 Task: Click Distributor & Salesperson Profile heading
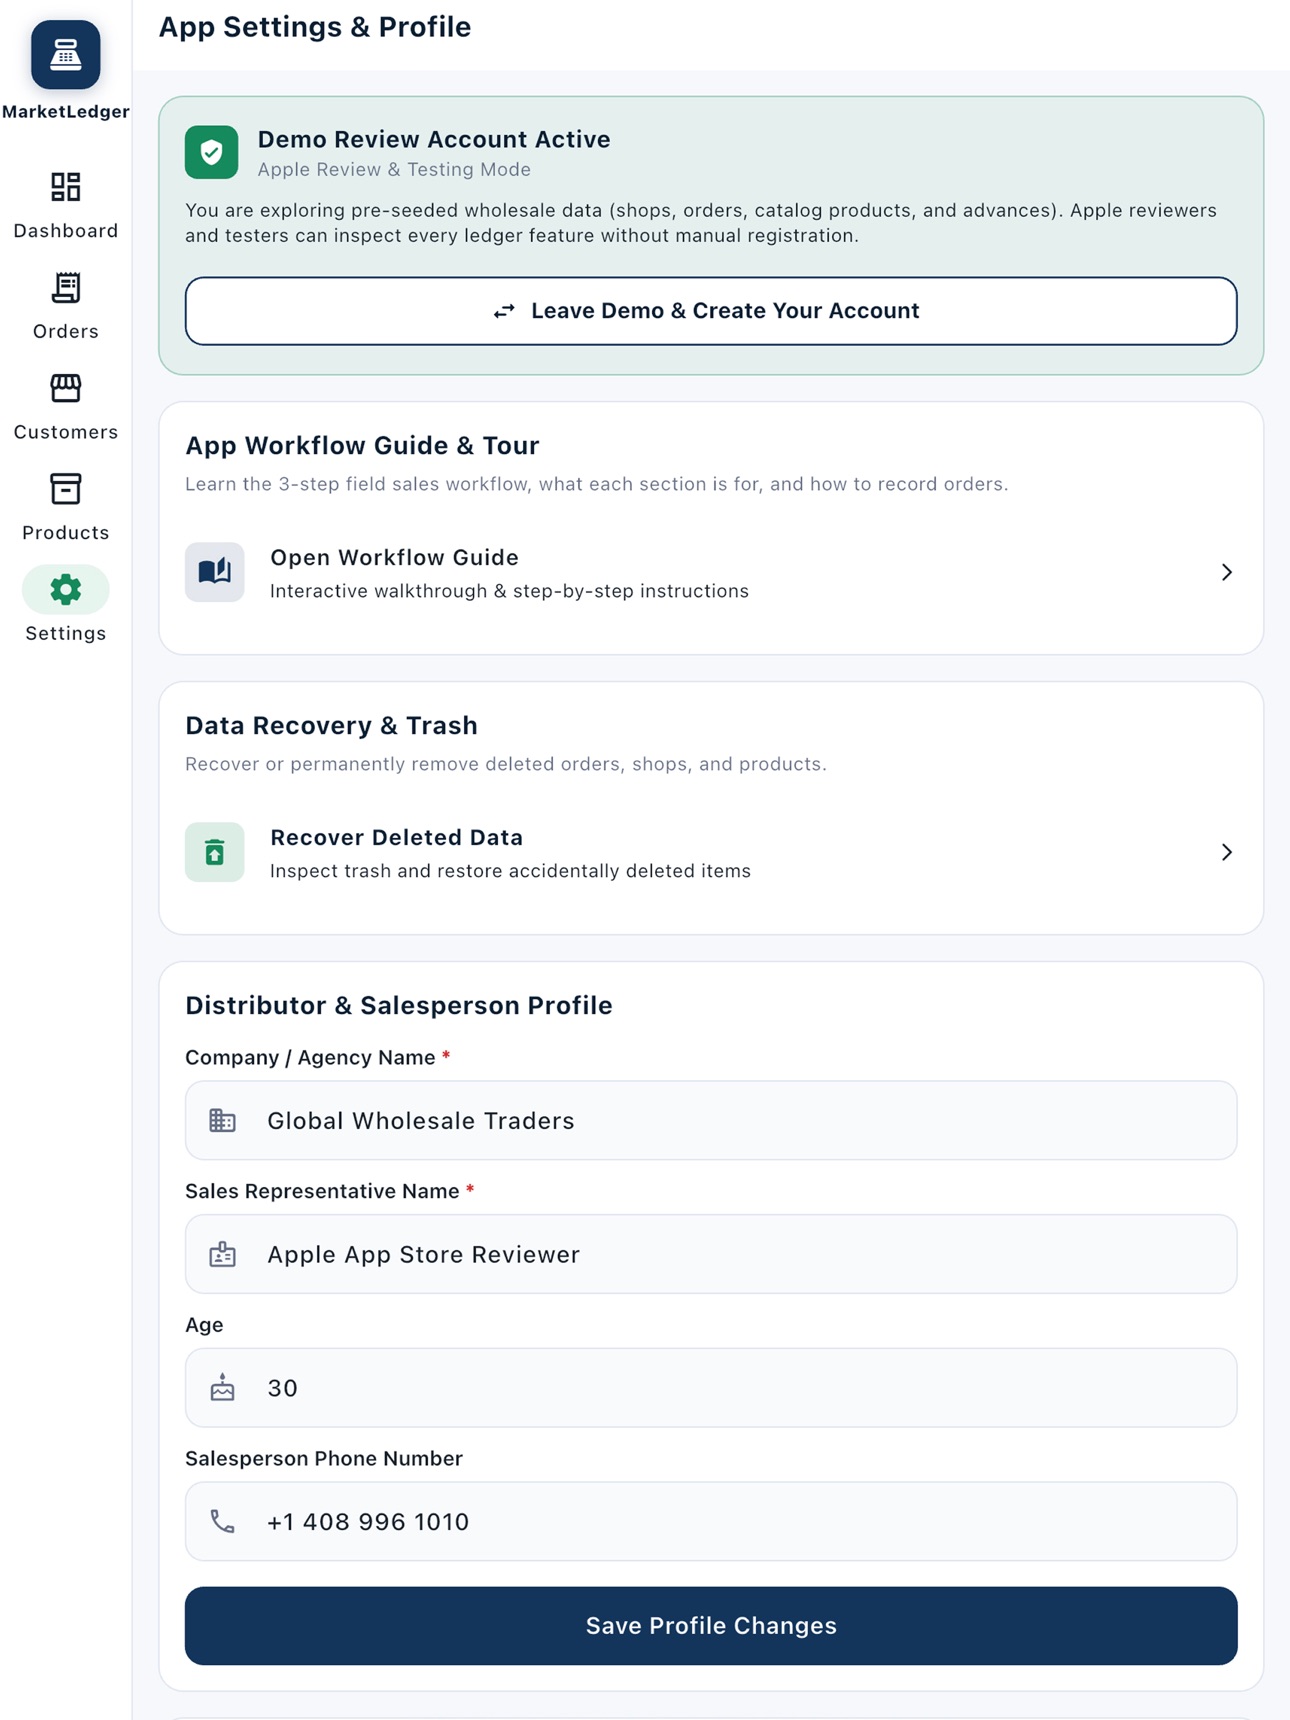click(399, 1006)
